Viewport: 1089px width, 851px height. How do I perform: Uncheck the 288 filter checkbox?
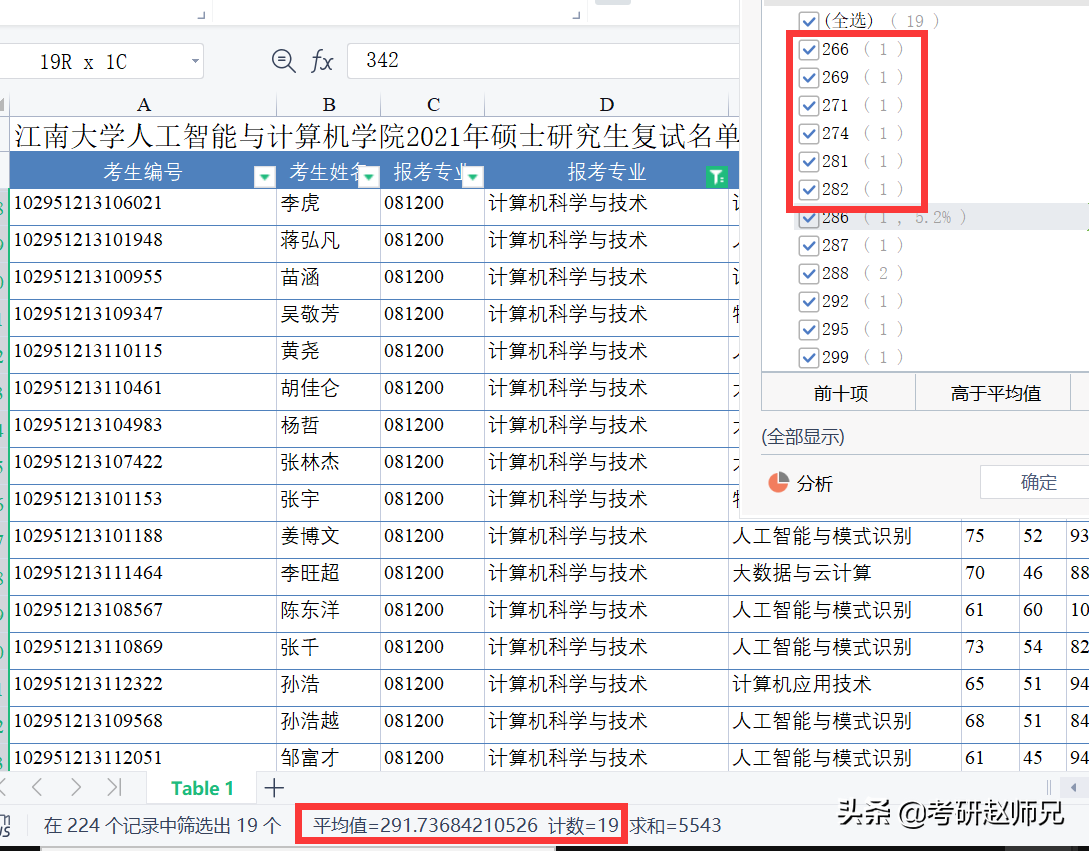pyautogui.click(x=808, y=273)
